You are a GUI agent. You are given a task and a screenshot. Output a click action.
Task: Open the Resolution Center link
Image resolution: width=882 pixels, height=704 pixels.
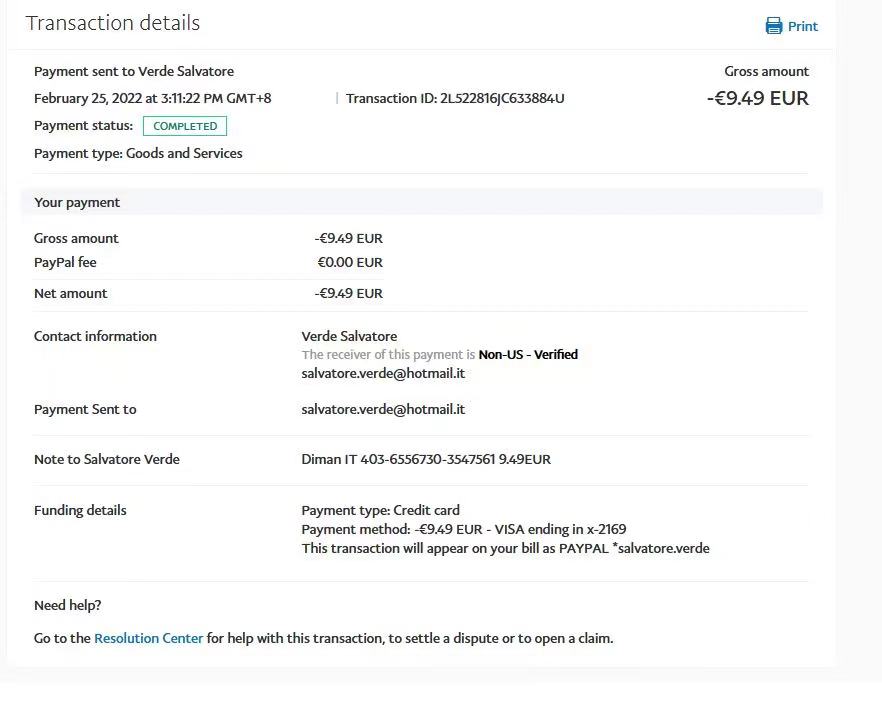(148, 638)
